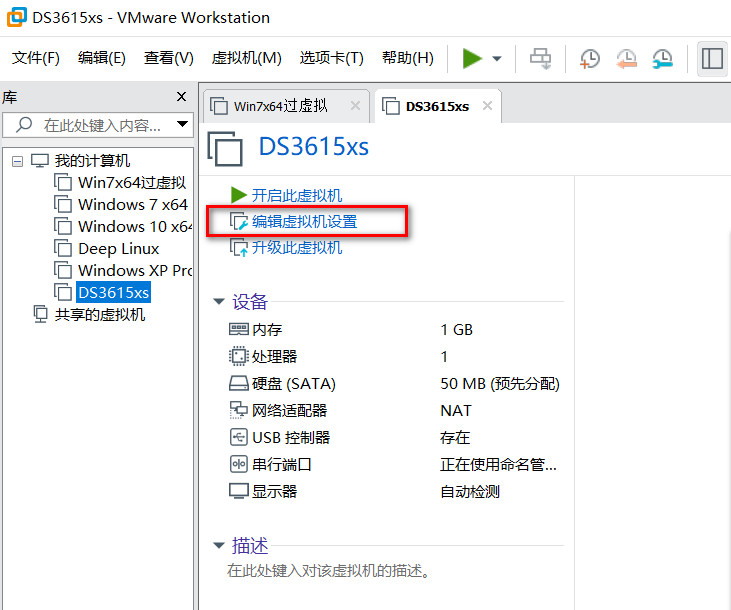
Task: Click the VMware Workstation title bar logo
Action: [x=17, y=17]
